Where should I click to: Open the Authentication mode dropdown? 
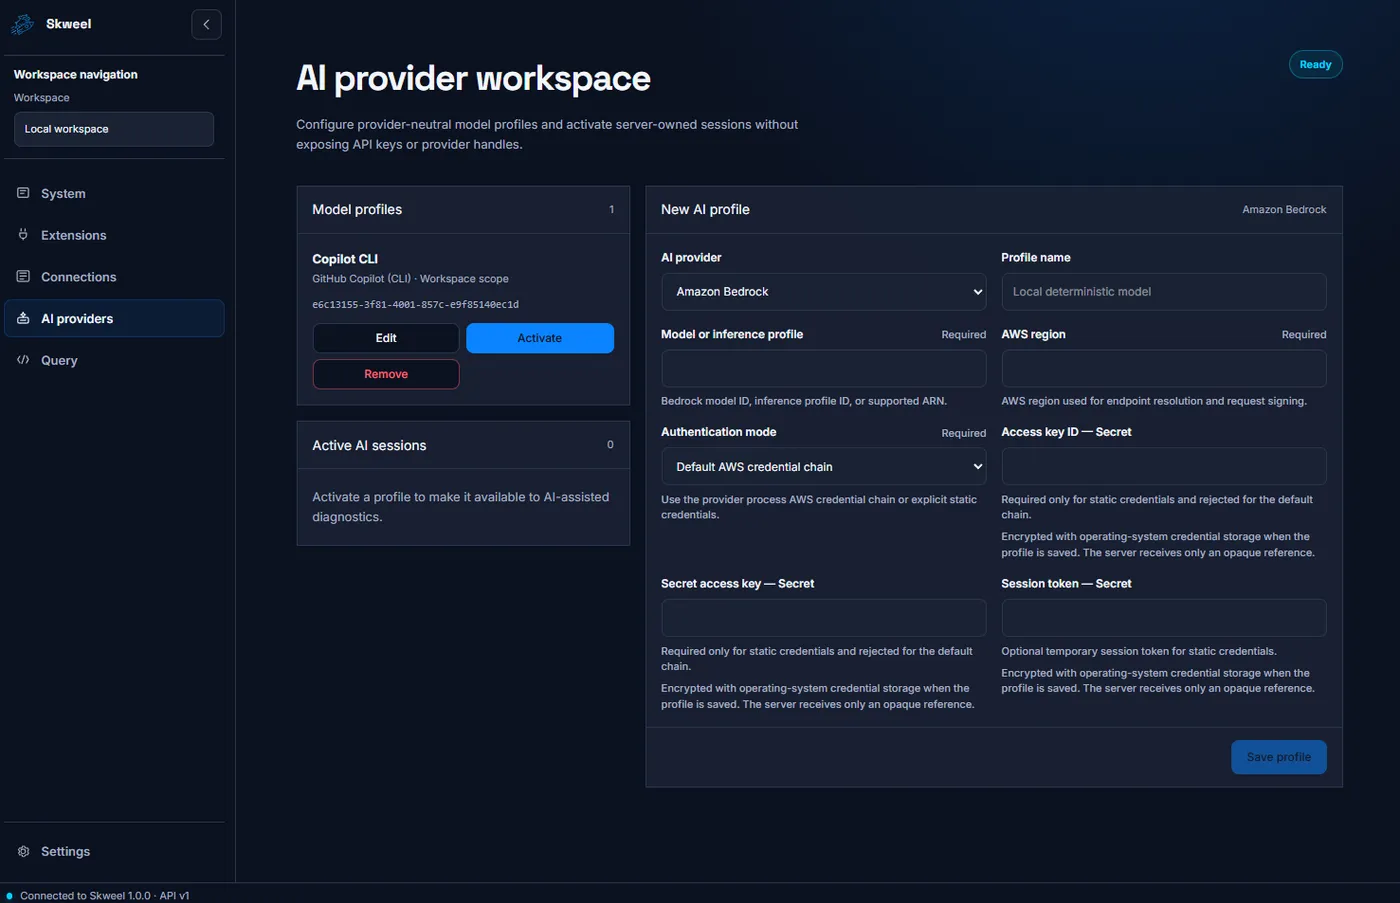click(x=824, y=467)
